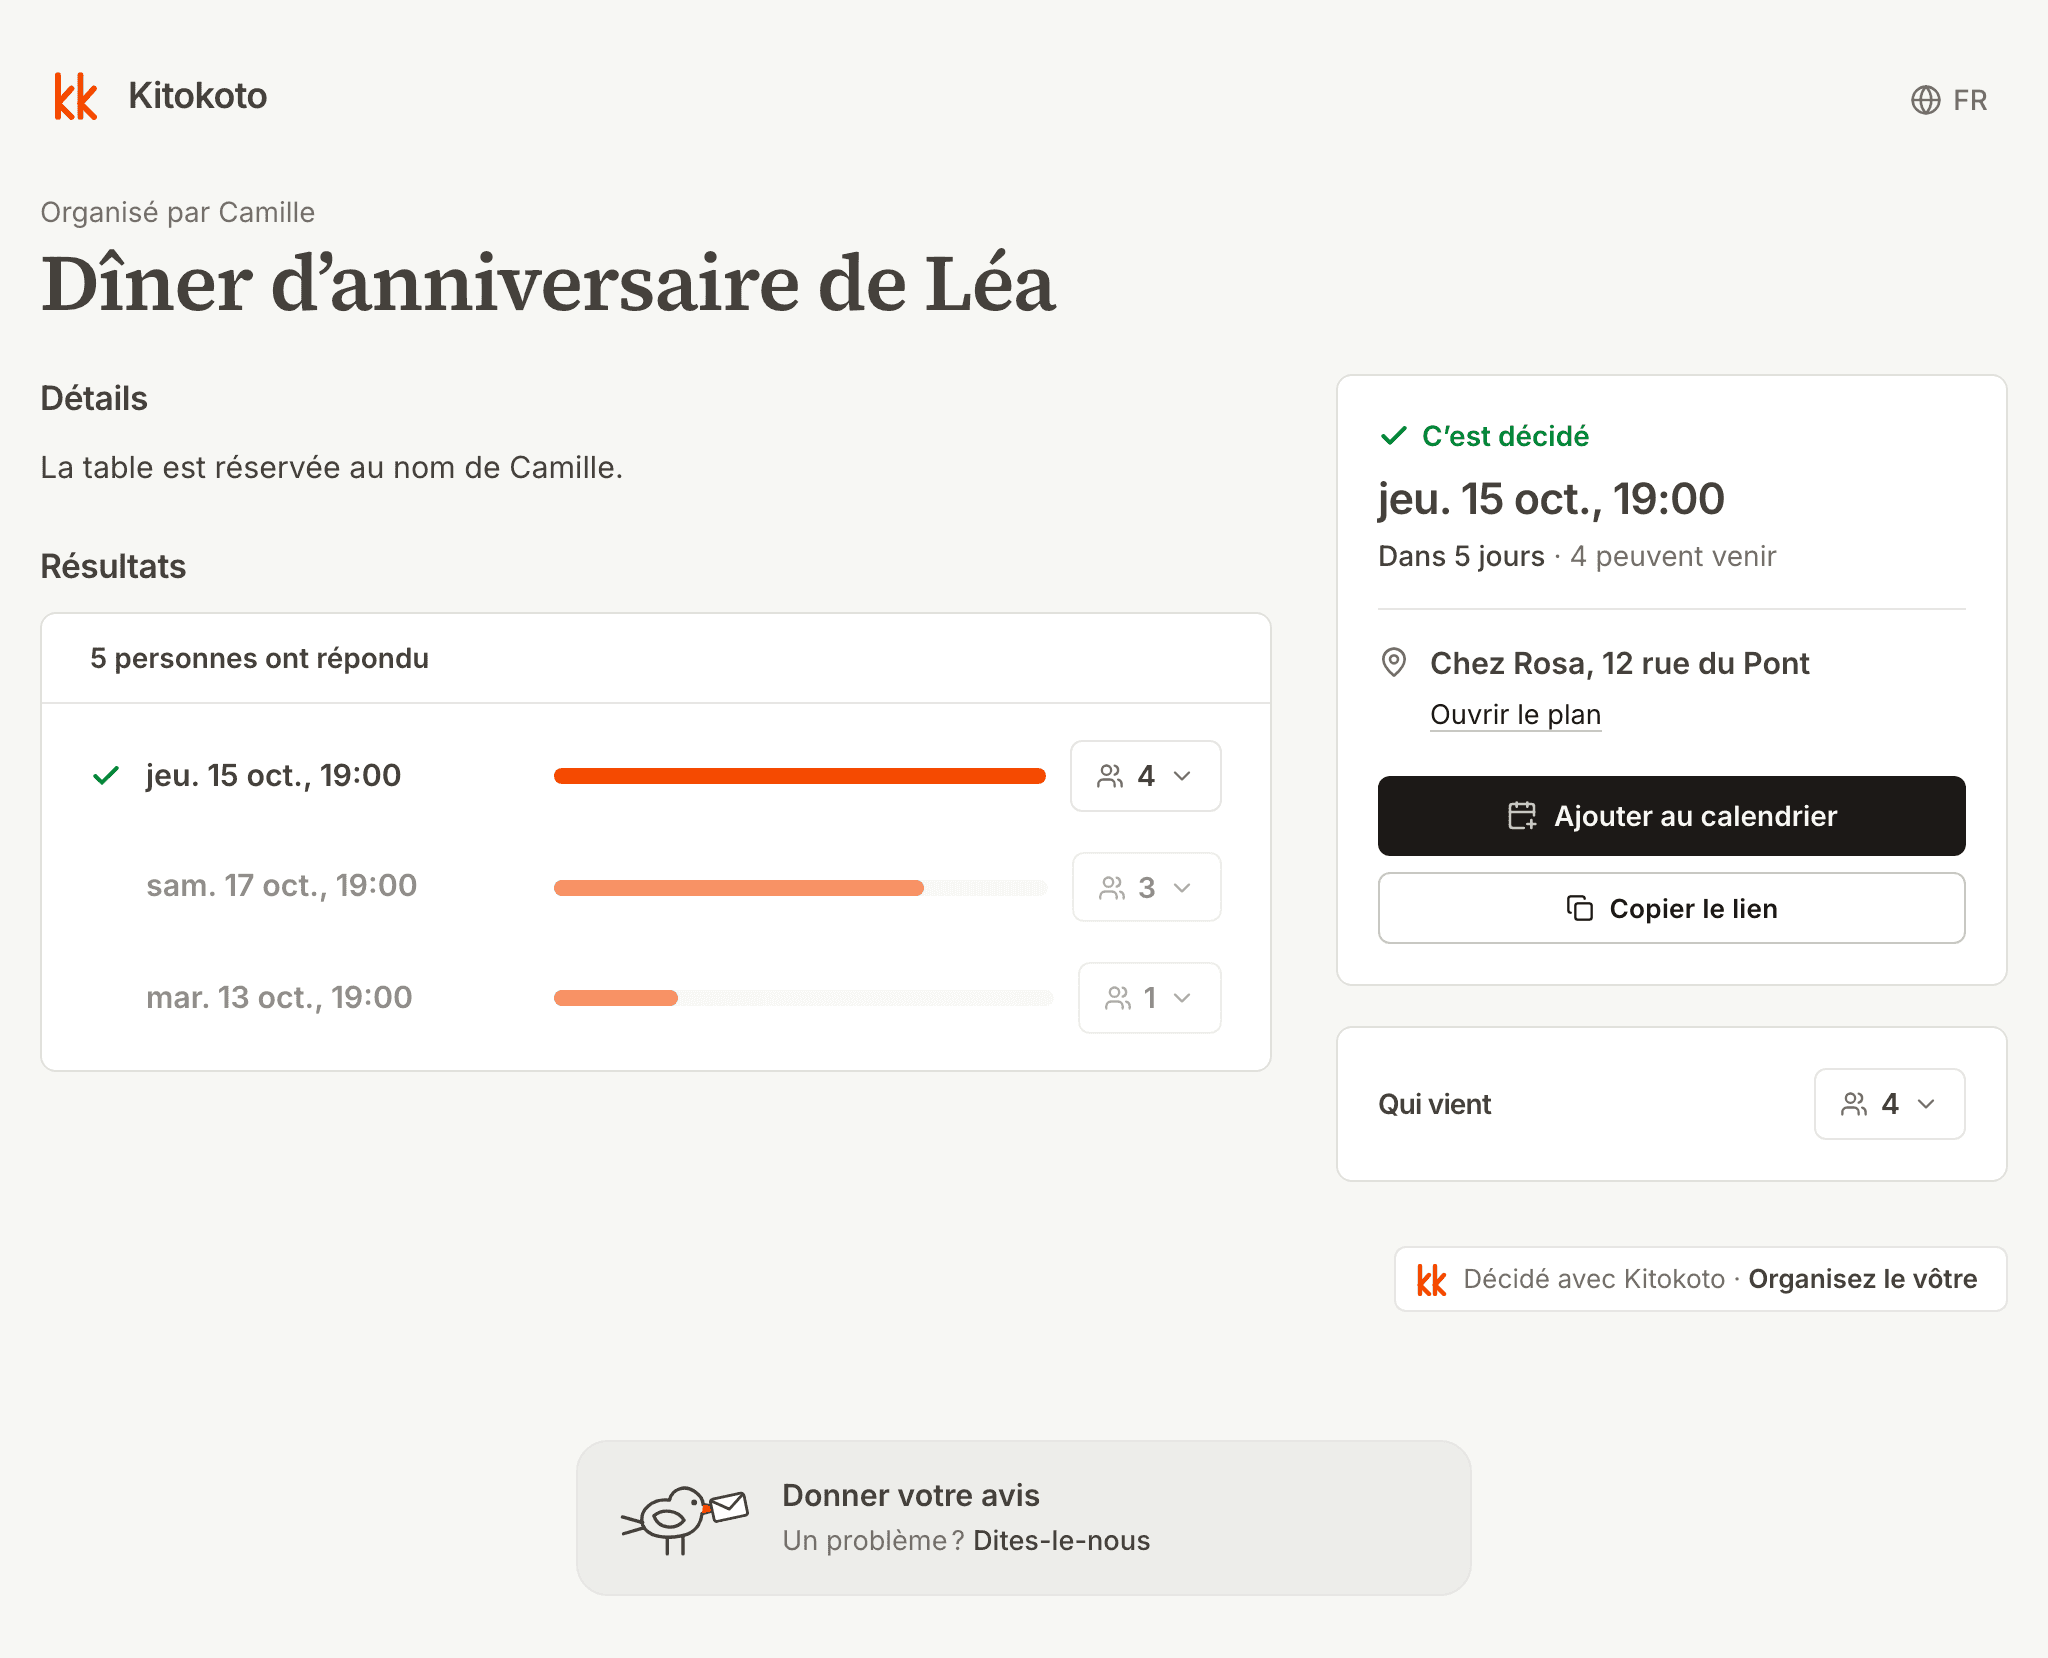This screenshot has width=2048, height=1658.
Task: Open the Qui vient attendee dropdown
Action: tap(1889, 1104)
